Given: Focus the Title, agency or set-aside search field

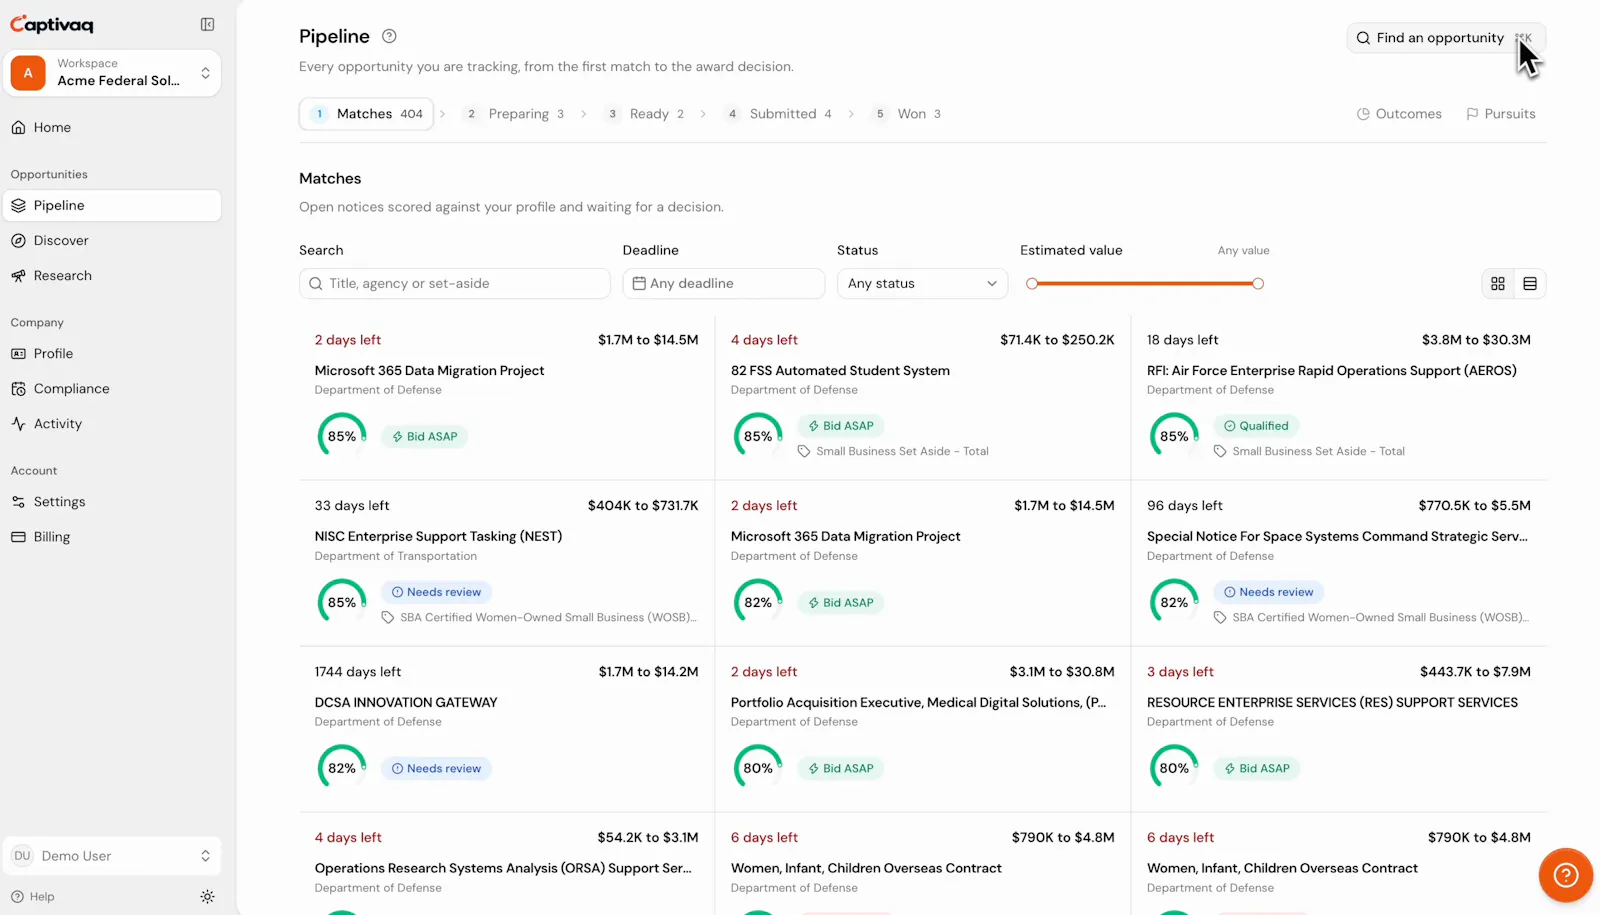Looking at the screenshot, I should point(455,284).
